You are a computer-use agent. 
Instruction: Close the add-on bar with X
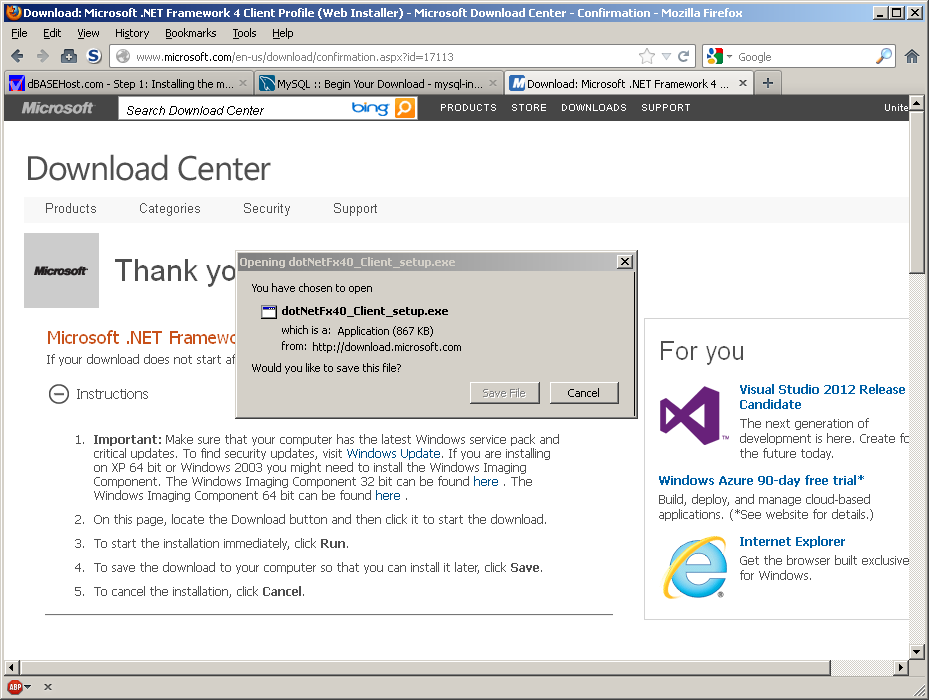point(48,687)
